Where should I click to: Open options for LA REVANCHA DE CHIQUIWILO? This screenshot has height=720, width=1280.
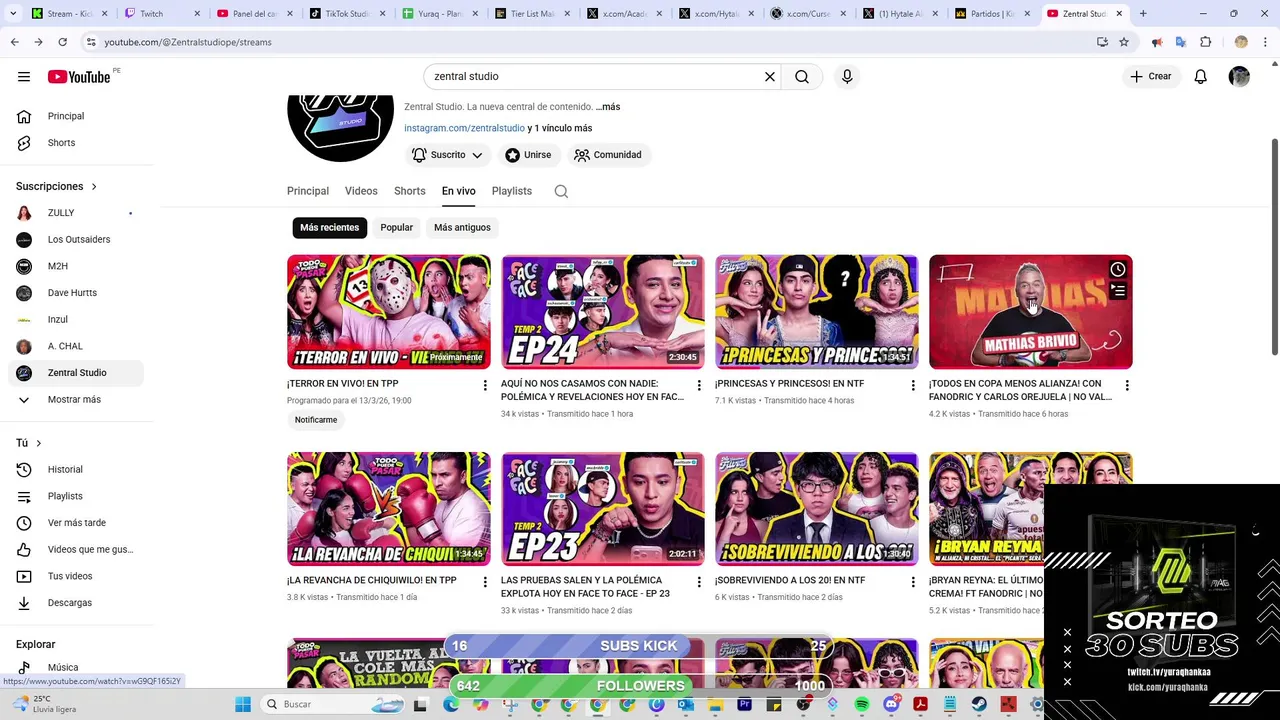click(485, 582)
